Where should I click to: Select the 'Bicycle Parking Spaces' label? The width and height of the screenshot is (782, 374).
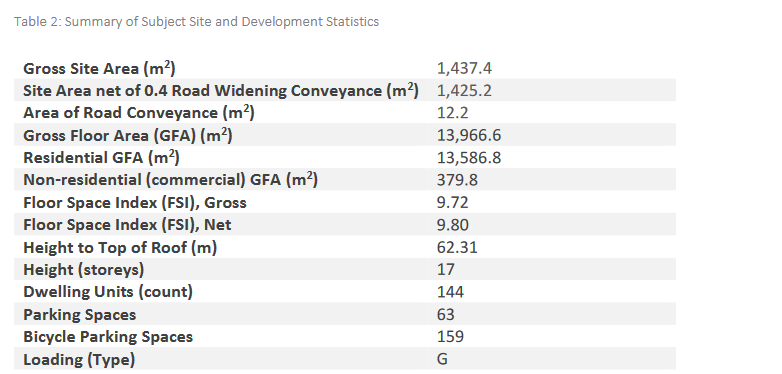pos(108,337)
